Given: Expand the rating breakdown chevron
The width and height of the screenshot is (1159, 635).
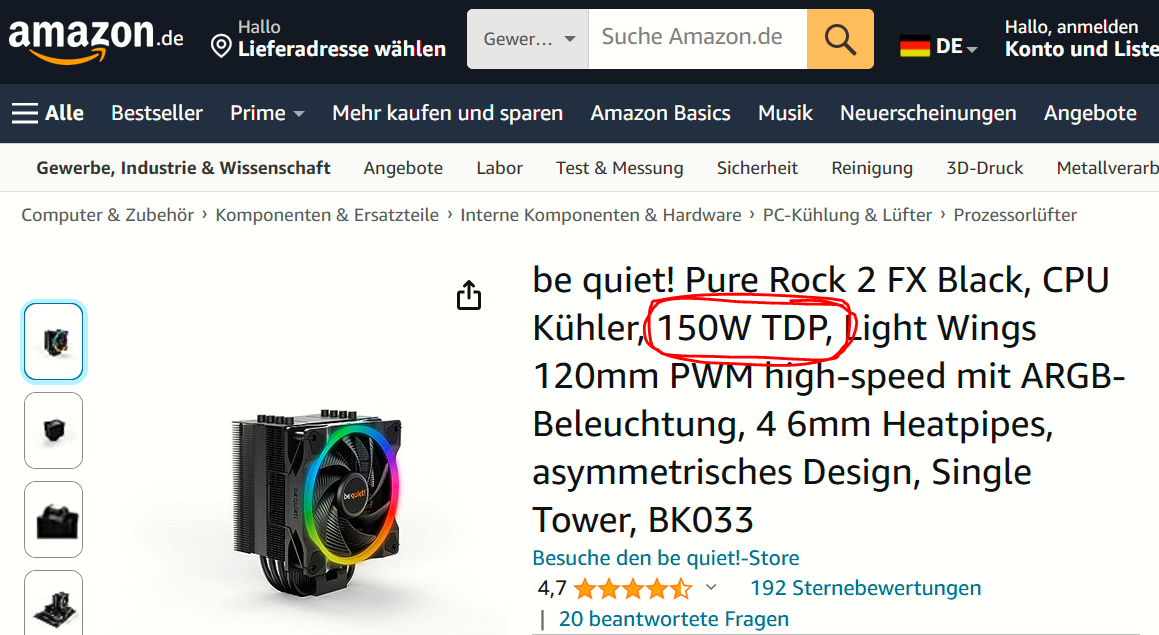Looking at the screenshot, I should (711, 588).
